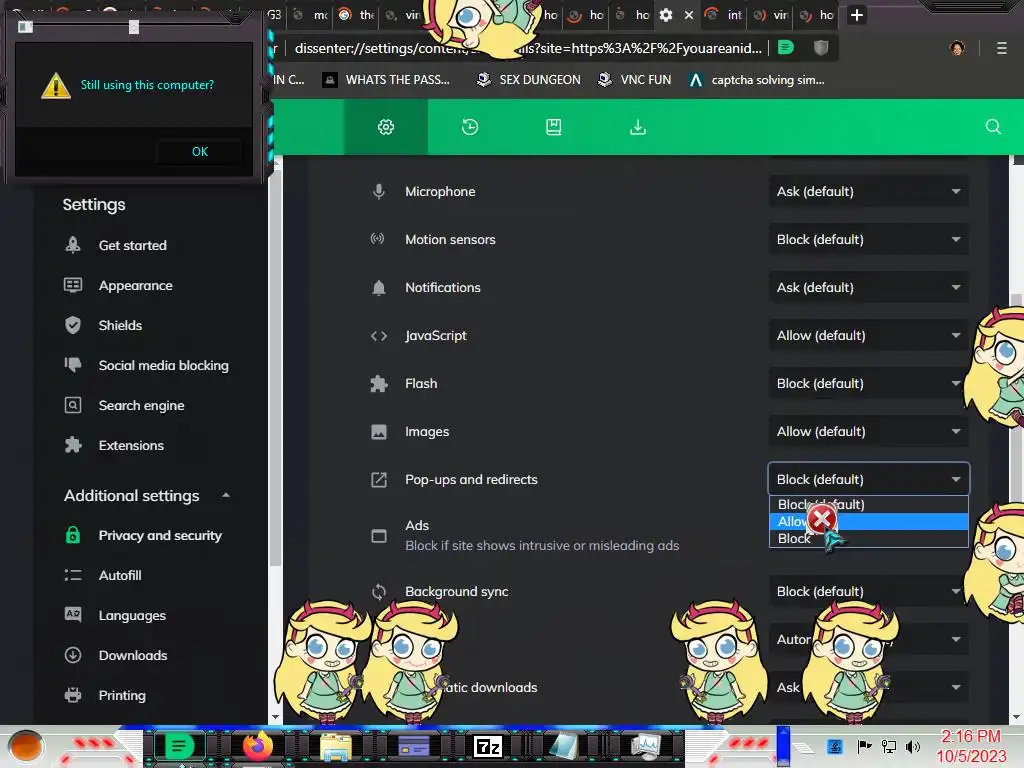Open the JavaScript permission dropdown
Image resolution: width=1024 pixels, height=768 pixels.
pyautogui.click(x=869, y=336)
